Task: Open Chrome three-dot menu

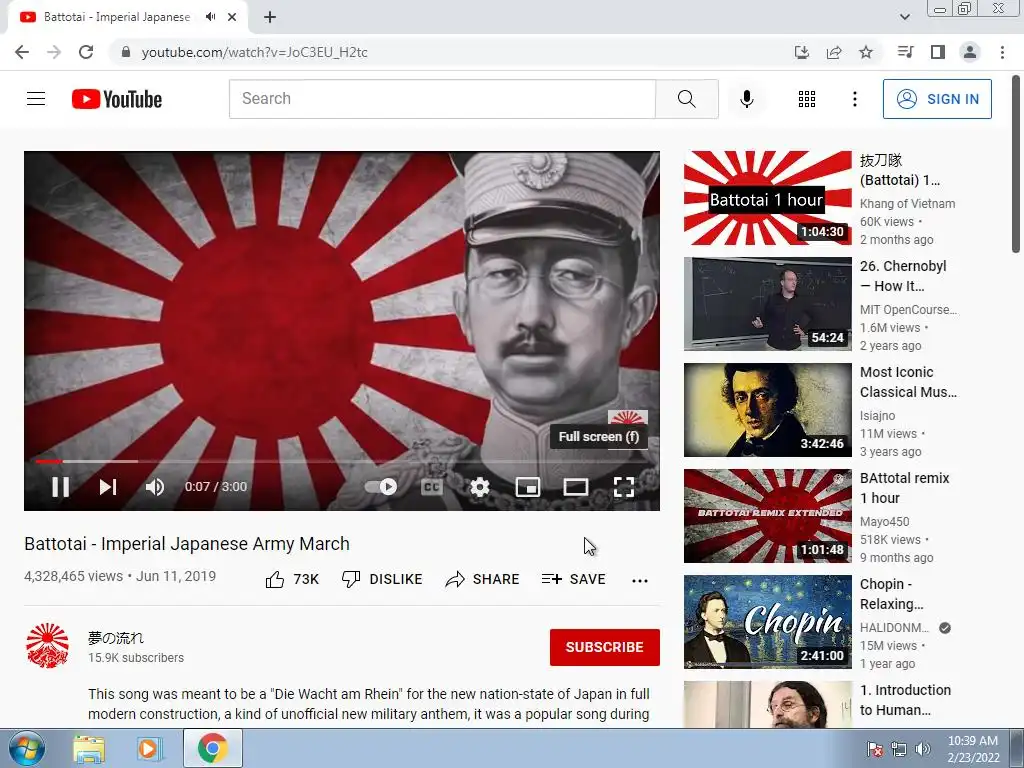Action: [1002, 52]
